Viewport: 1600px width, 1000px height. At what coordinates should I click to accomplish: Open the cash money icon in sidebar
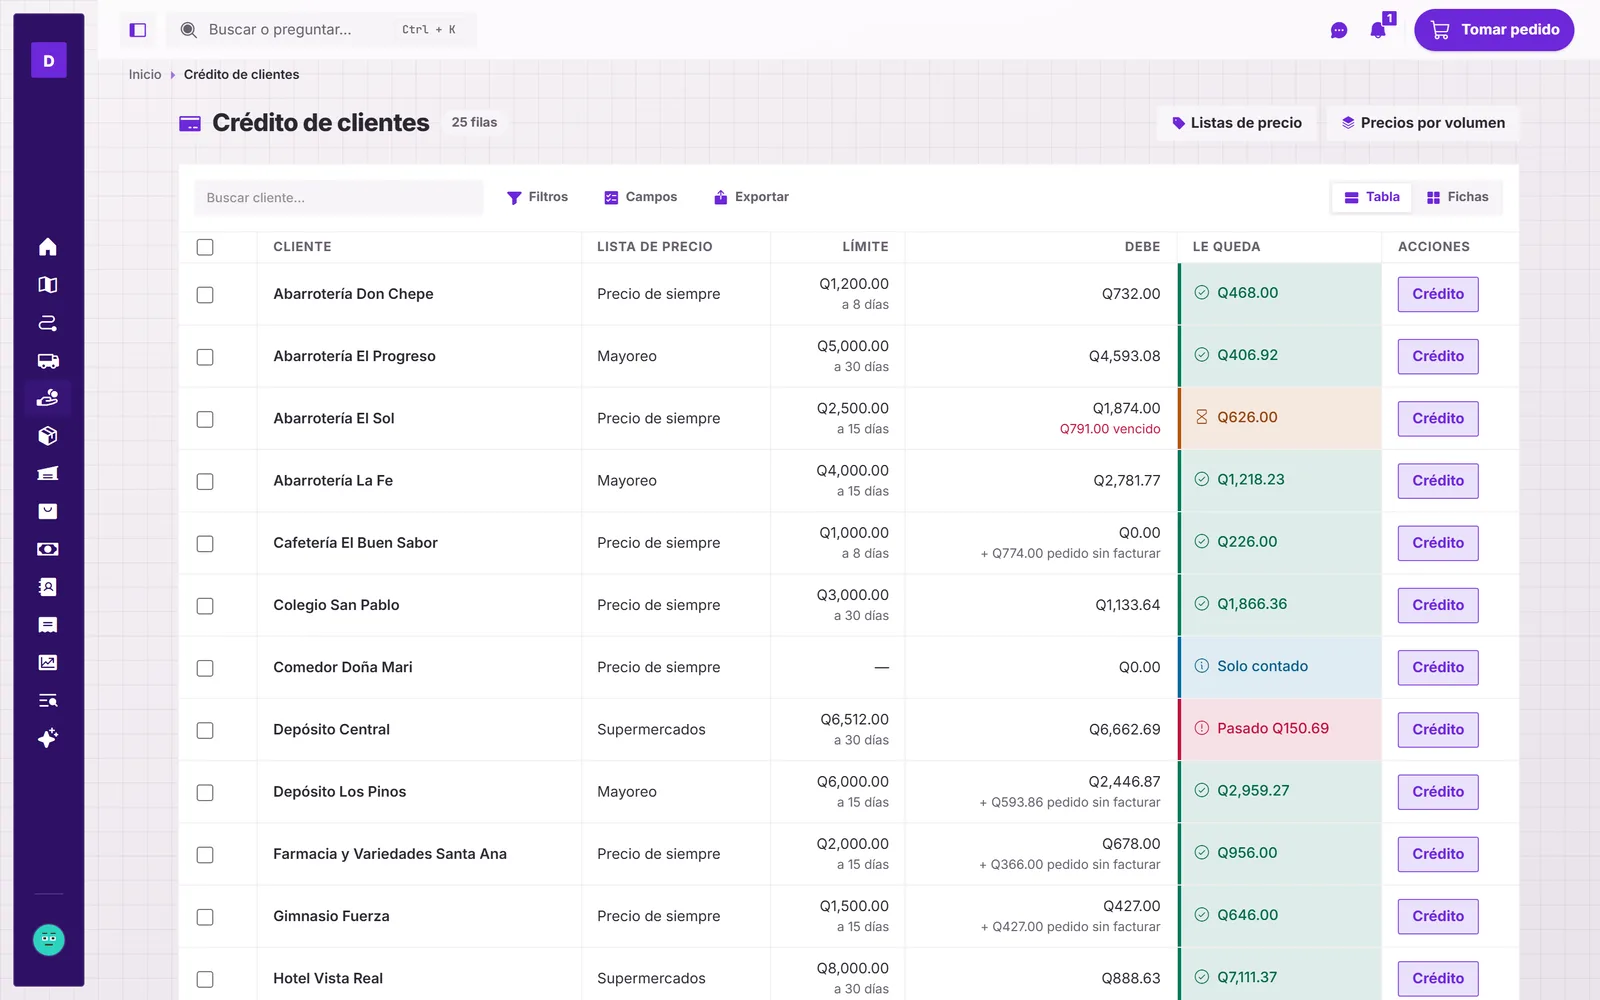(48, 549)
